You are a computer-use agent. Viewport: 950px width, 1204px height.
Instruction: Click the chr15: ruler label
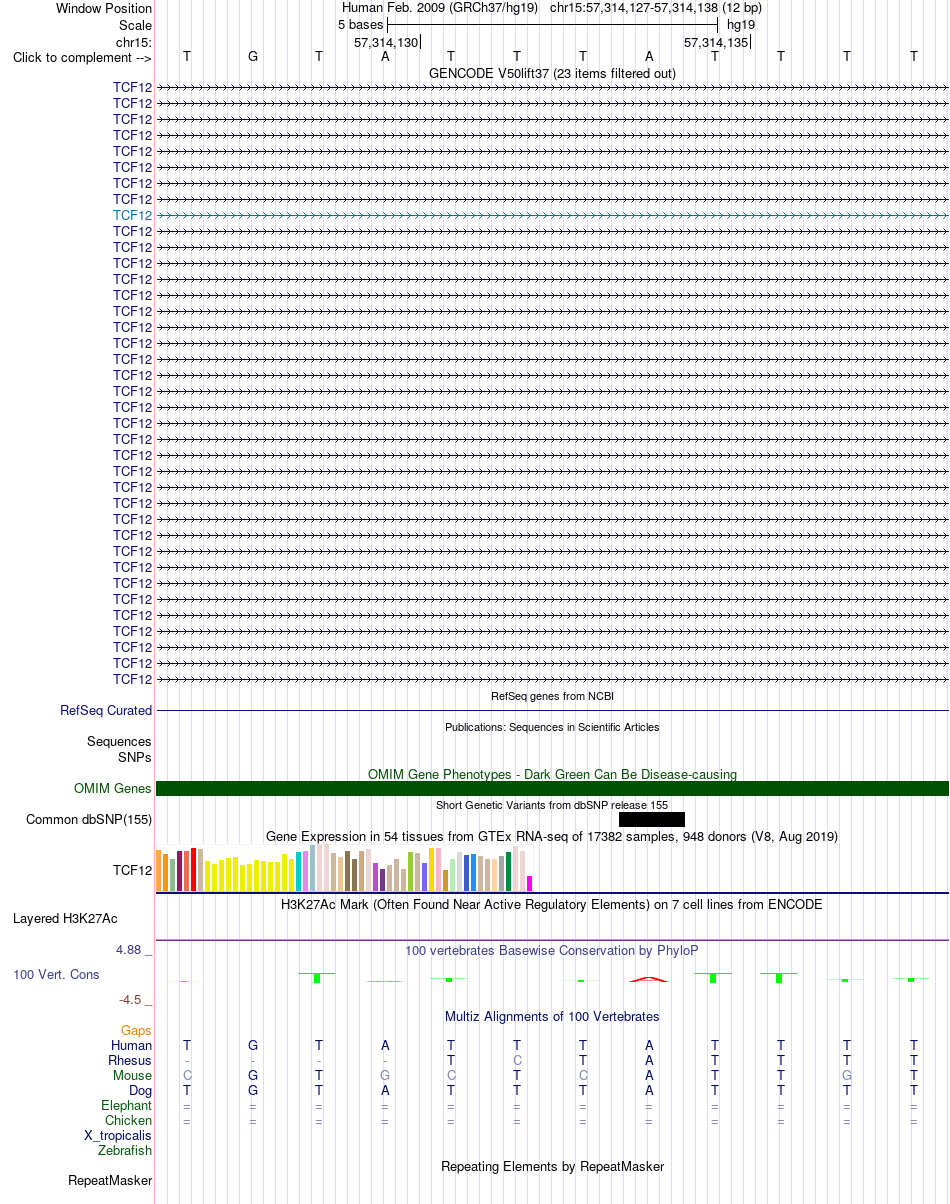[134, 42]
